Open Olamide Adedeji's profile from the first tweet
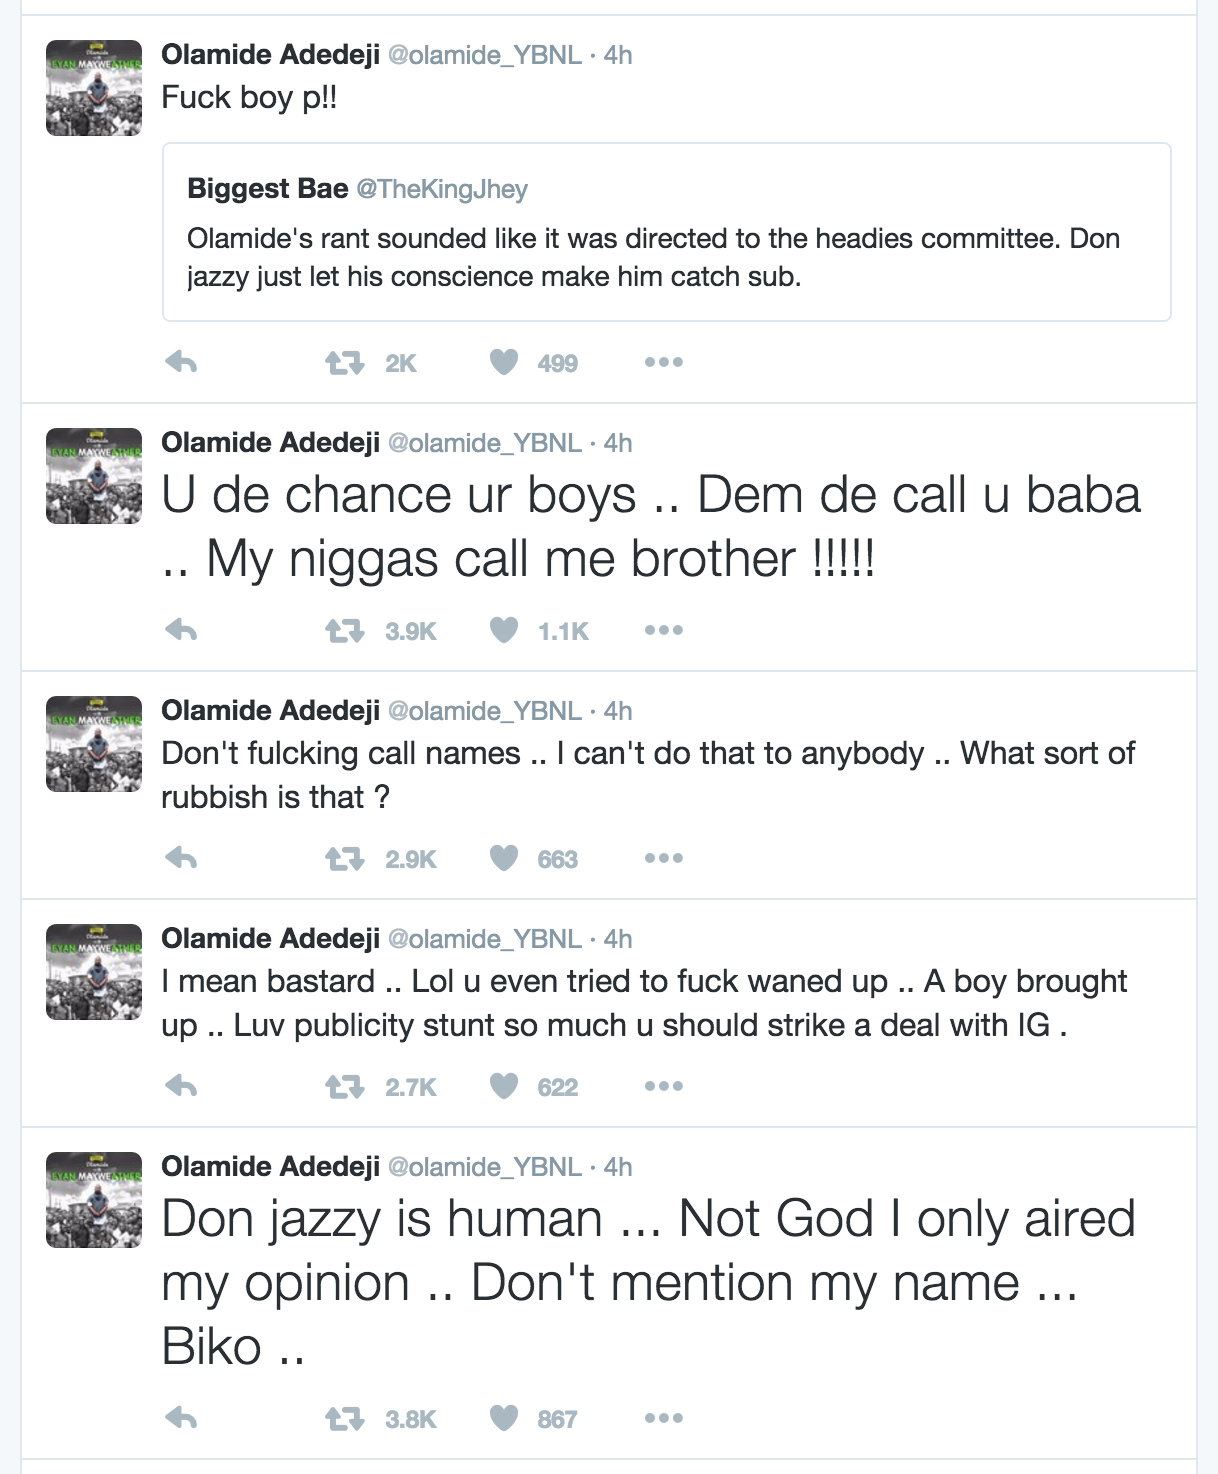1218x1474 pixels. (270, 55)
